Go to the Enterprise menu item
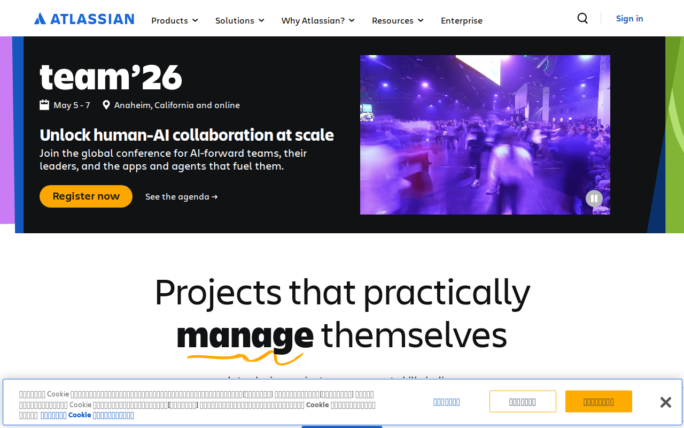Screen dimensions: 684x428 pyautogui.click(x=461, y=20)
